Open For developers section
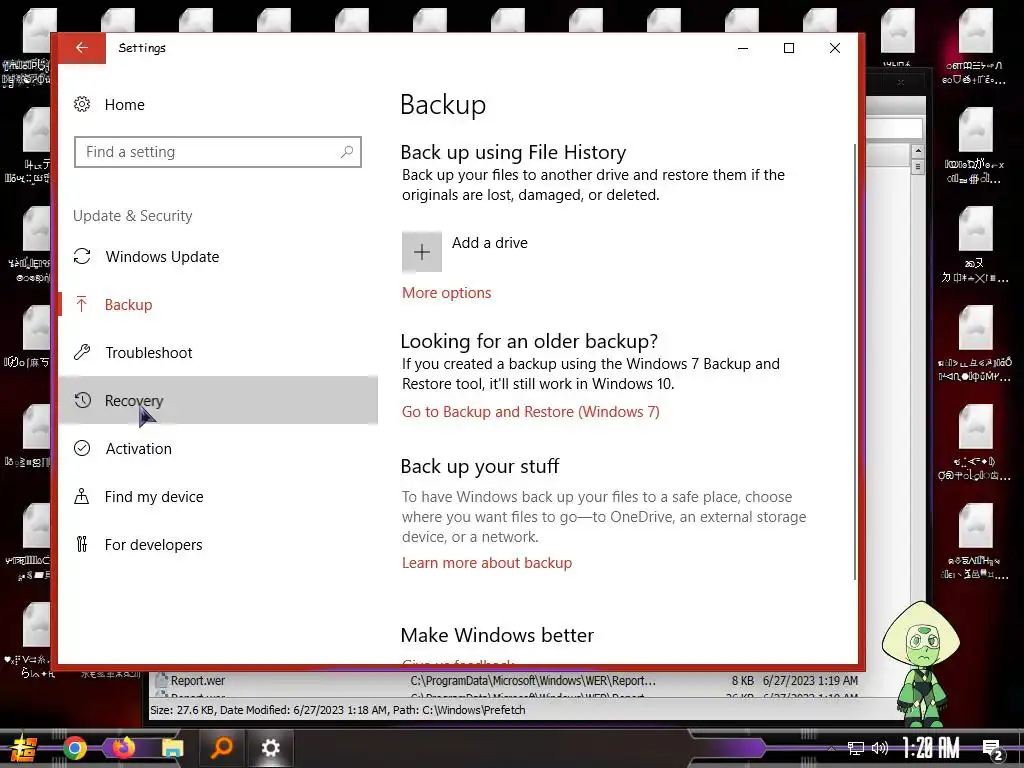Viewport: 1024px width, 768px height. click(x=217, y=545)
